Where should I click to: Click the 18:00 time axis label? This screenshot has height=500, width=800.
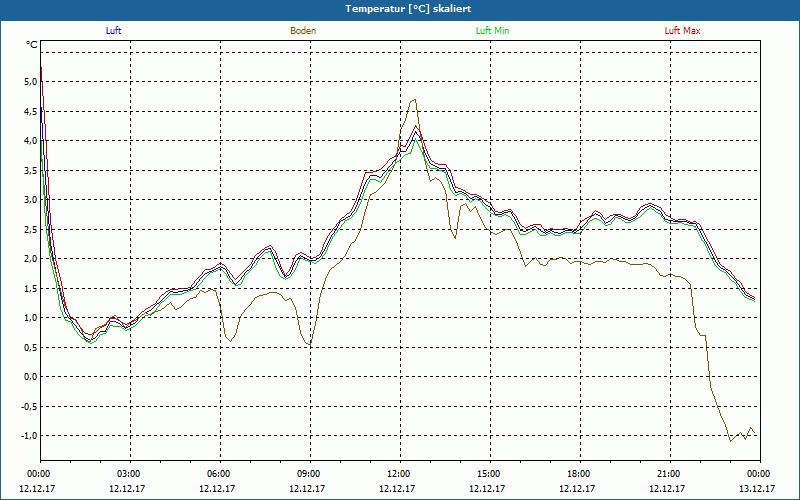[x=580, y=474]
